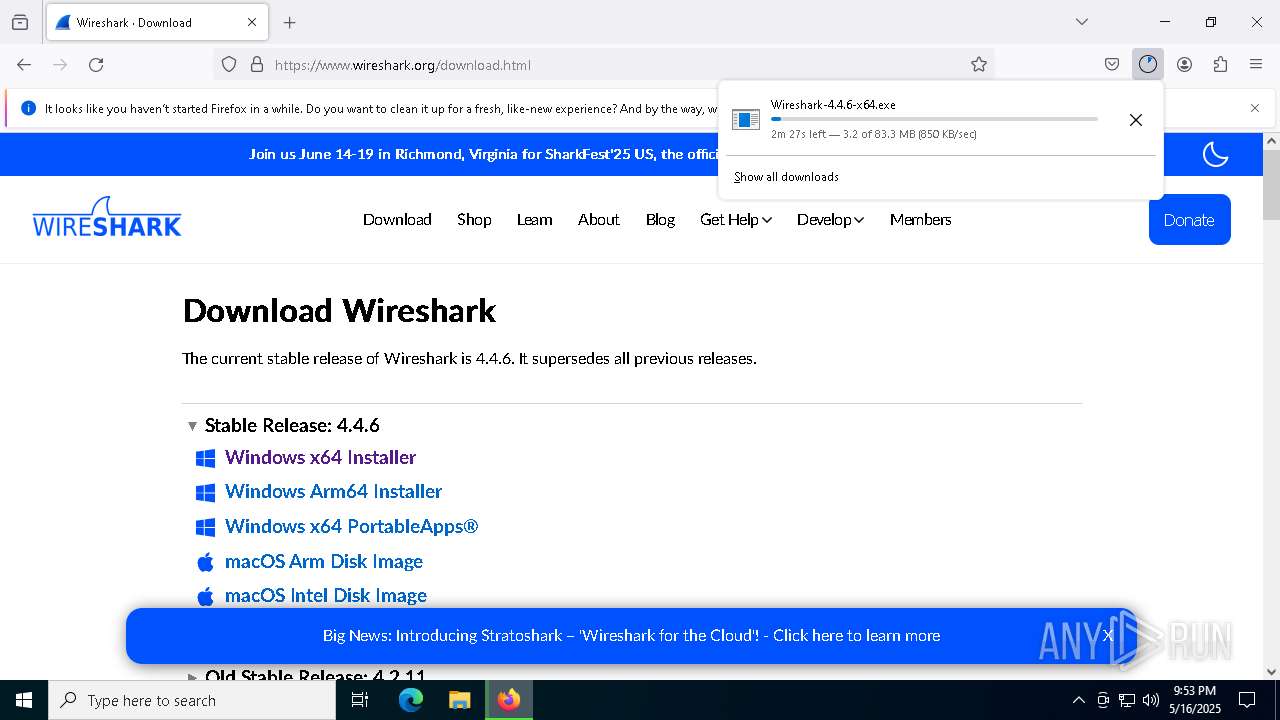Screen dimensions: 1280x720
Task: Expand the Develop dropdown menu
Action: tap(830, 220)
